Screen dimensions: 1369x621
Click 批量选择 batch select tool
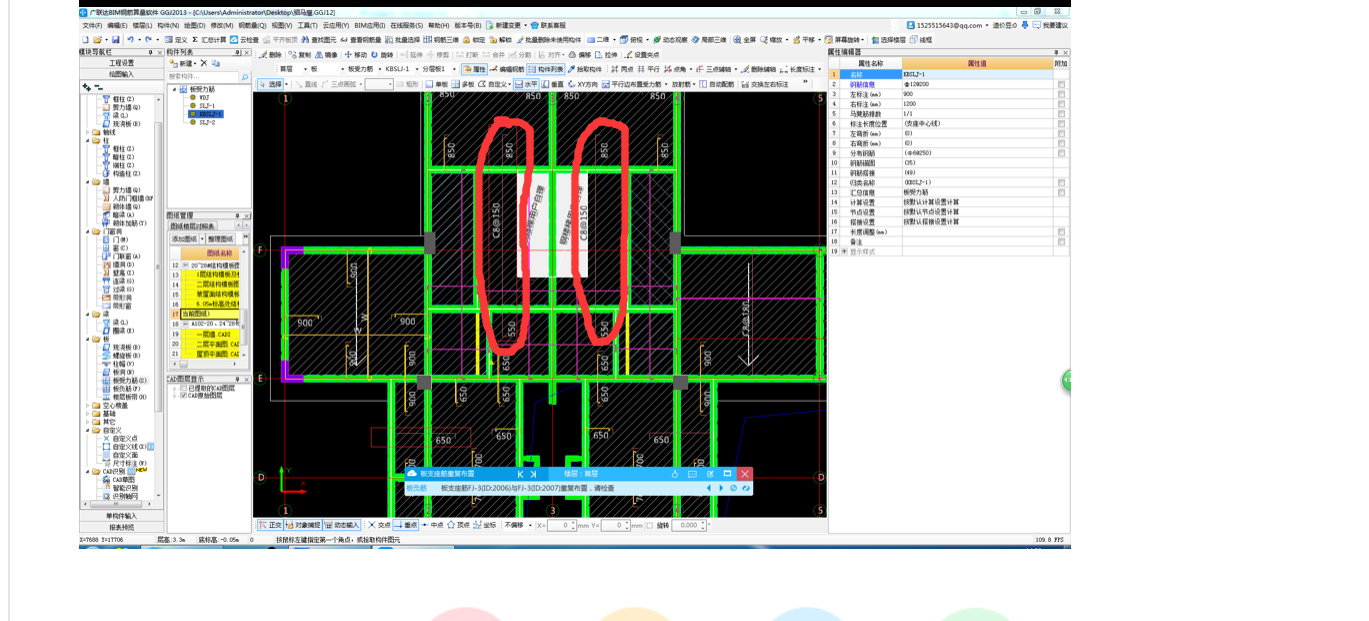click(403, 40)
